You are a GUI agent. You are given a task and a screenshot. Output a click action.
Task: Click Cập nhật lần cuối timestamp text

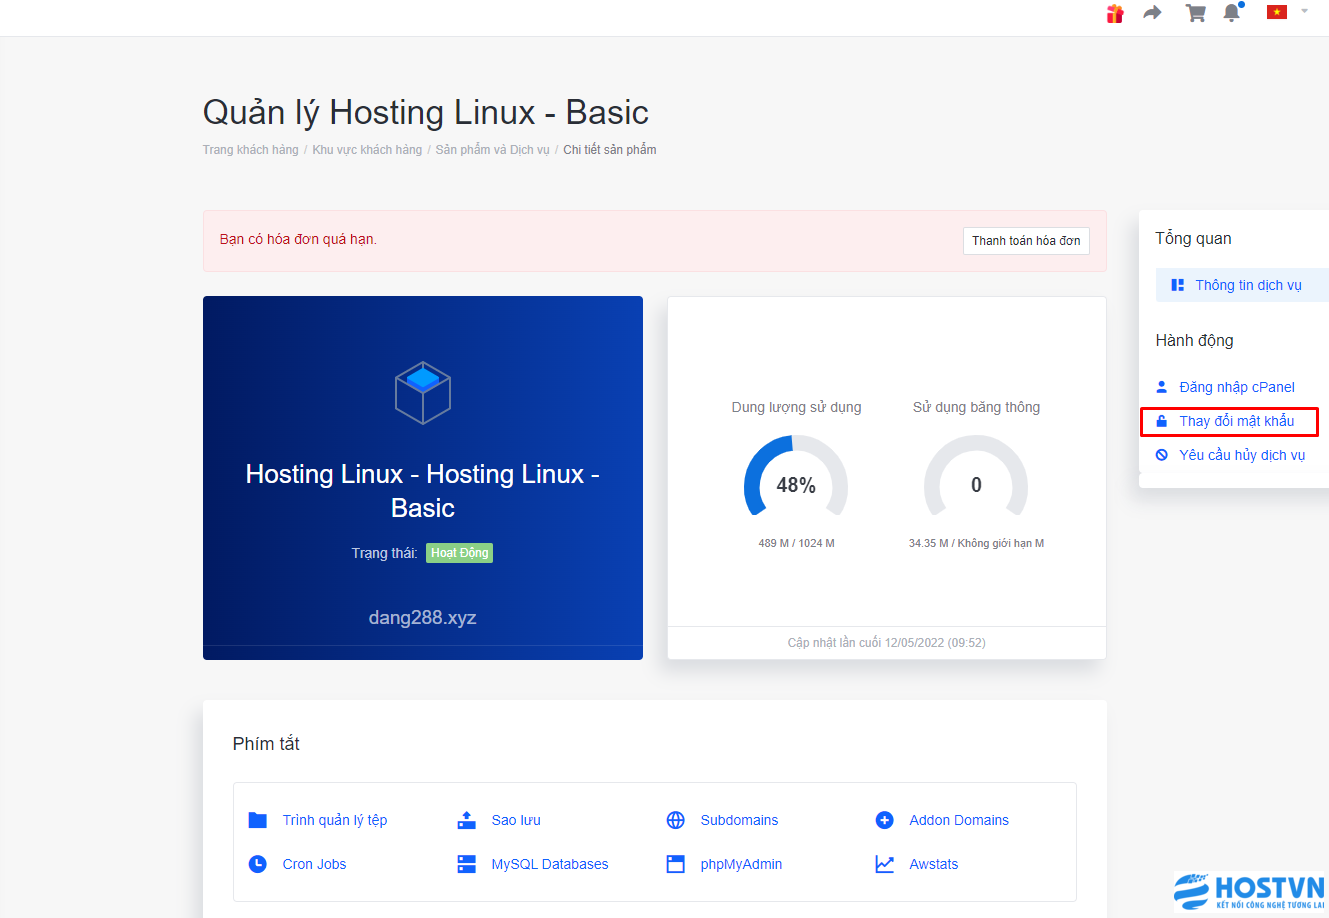tap(886, 643)
